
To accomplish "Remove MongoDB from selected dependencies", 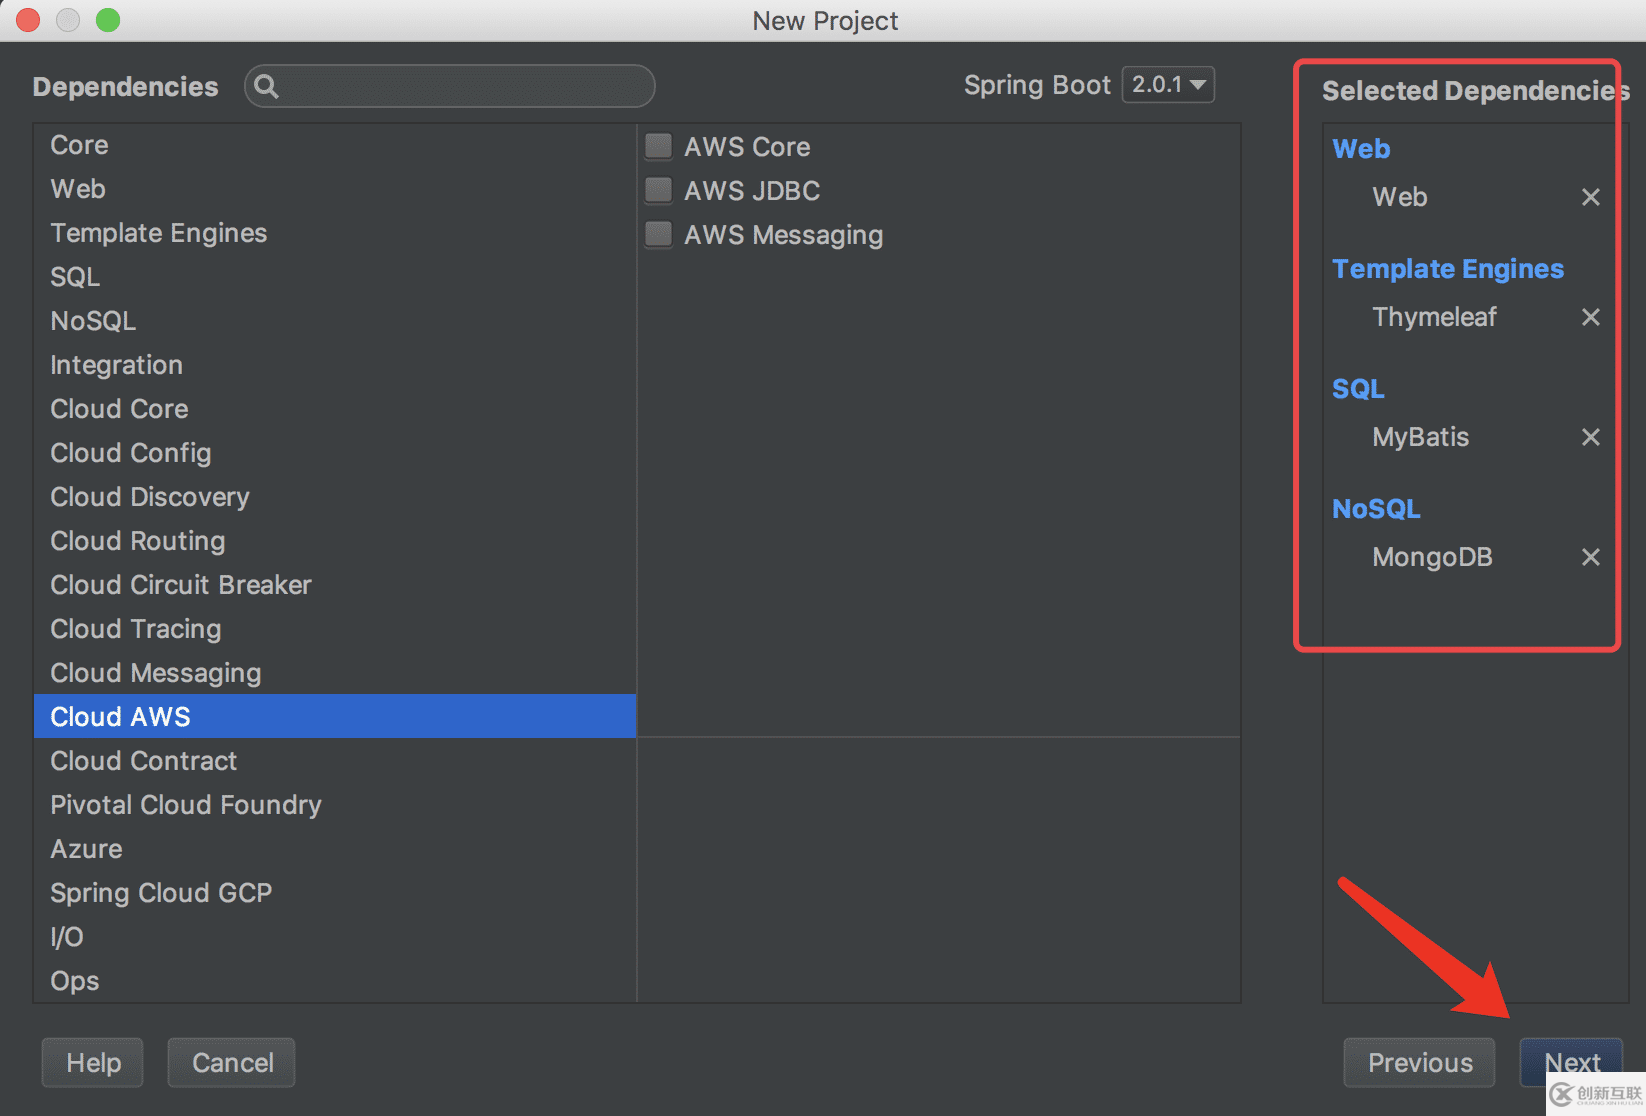I will (1590, 557).
